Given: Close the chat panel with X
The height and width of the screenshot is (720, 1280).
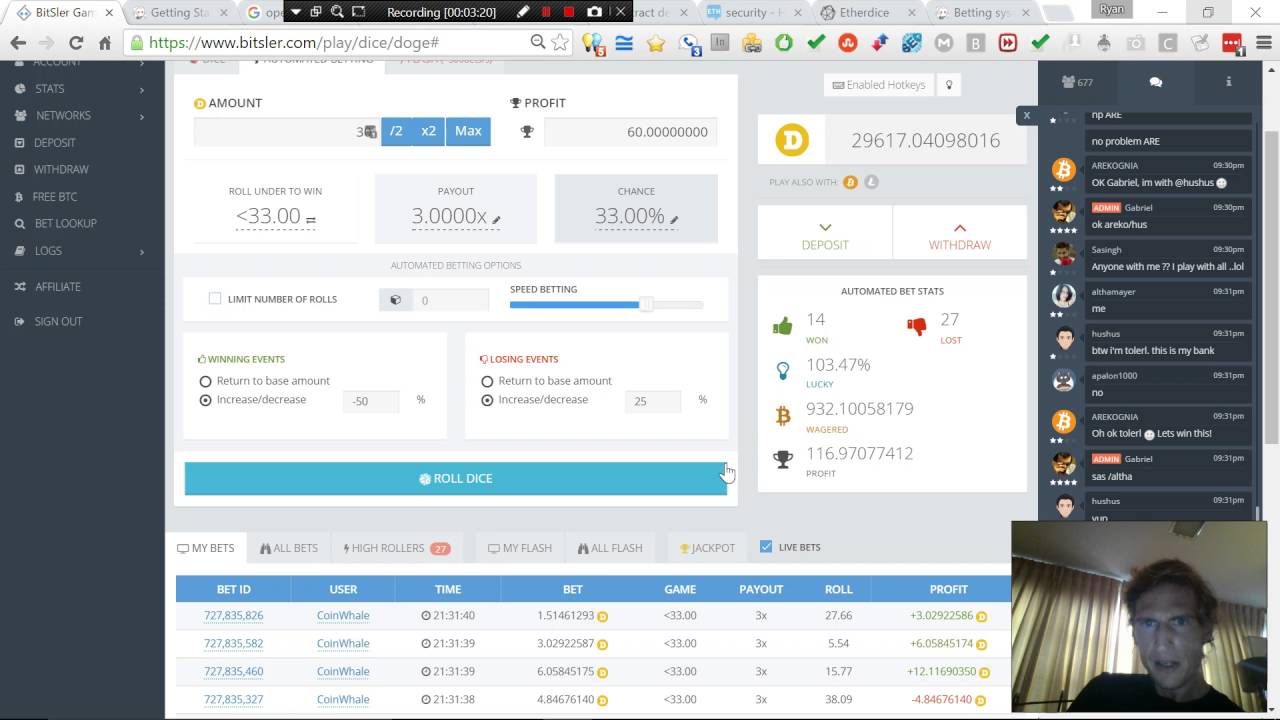Looking at the screenshot, I should click(1026, 115).
